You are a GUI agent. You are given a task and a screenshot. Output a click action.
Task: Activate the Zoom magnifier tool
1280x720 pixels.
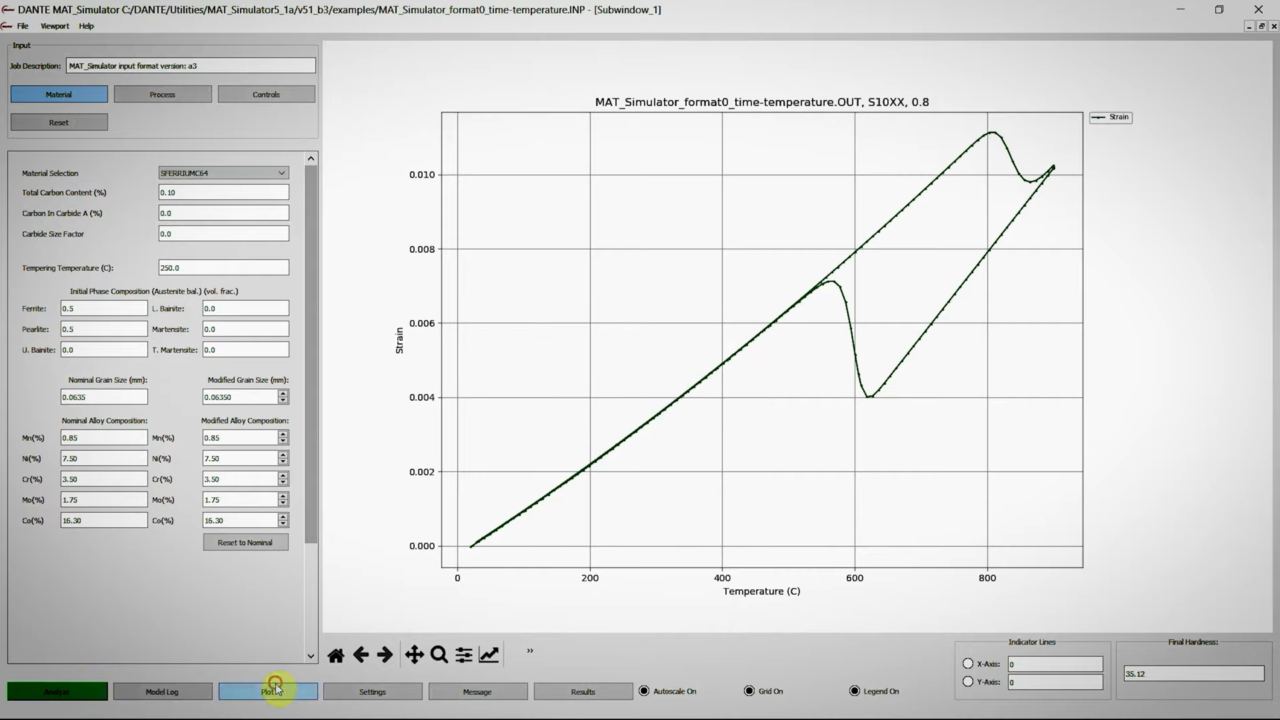(x=439, y=655)
